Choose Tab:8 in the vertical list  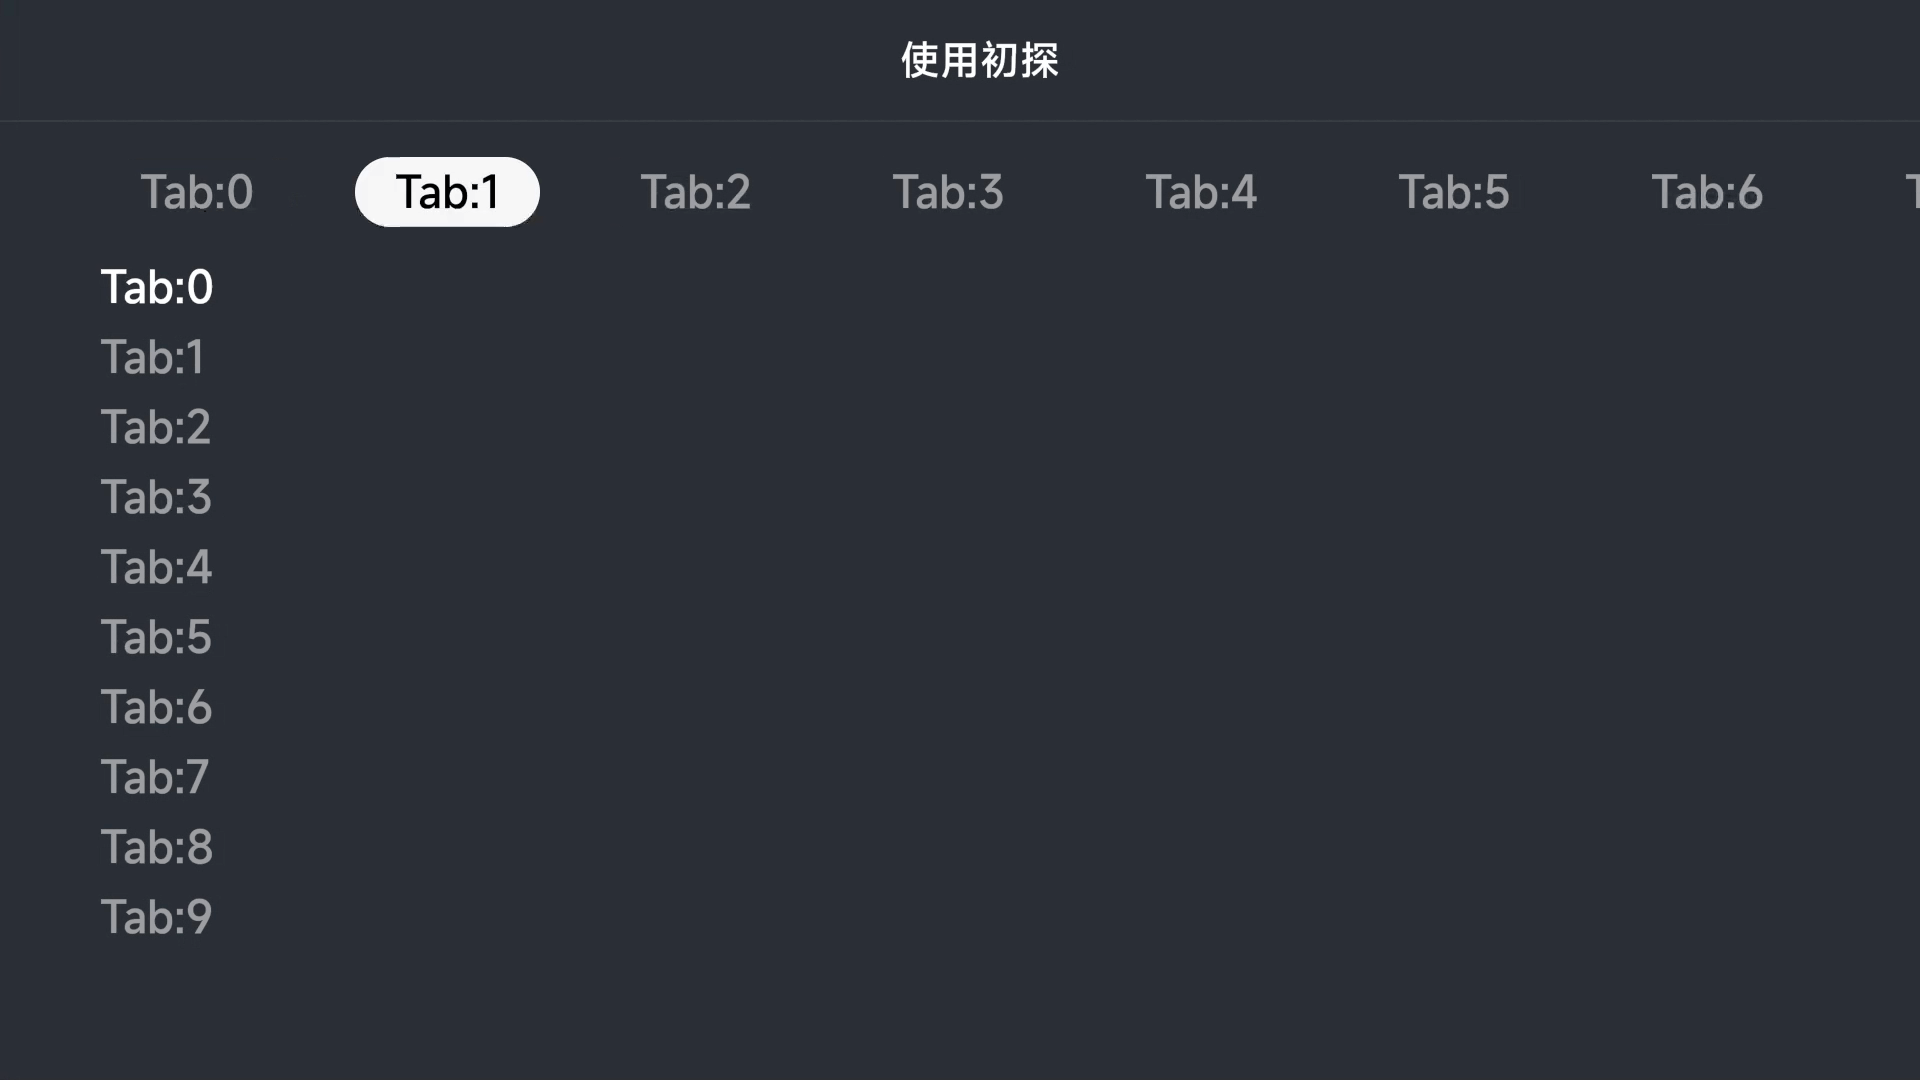157,848
